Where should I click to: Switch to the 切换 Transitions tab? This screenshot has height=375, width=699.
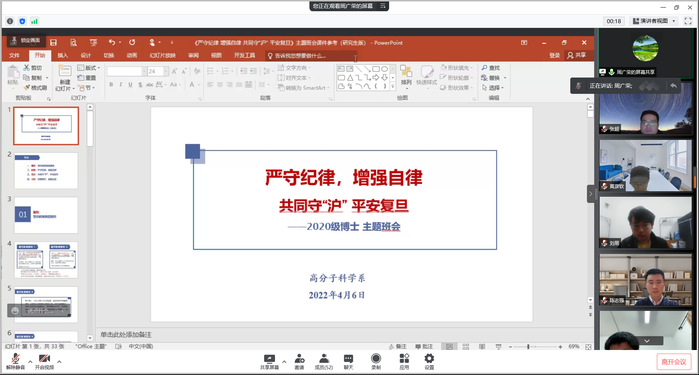[109, 55]
